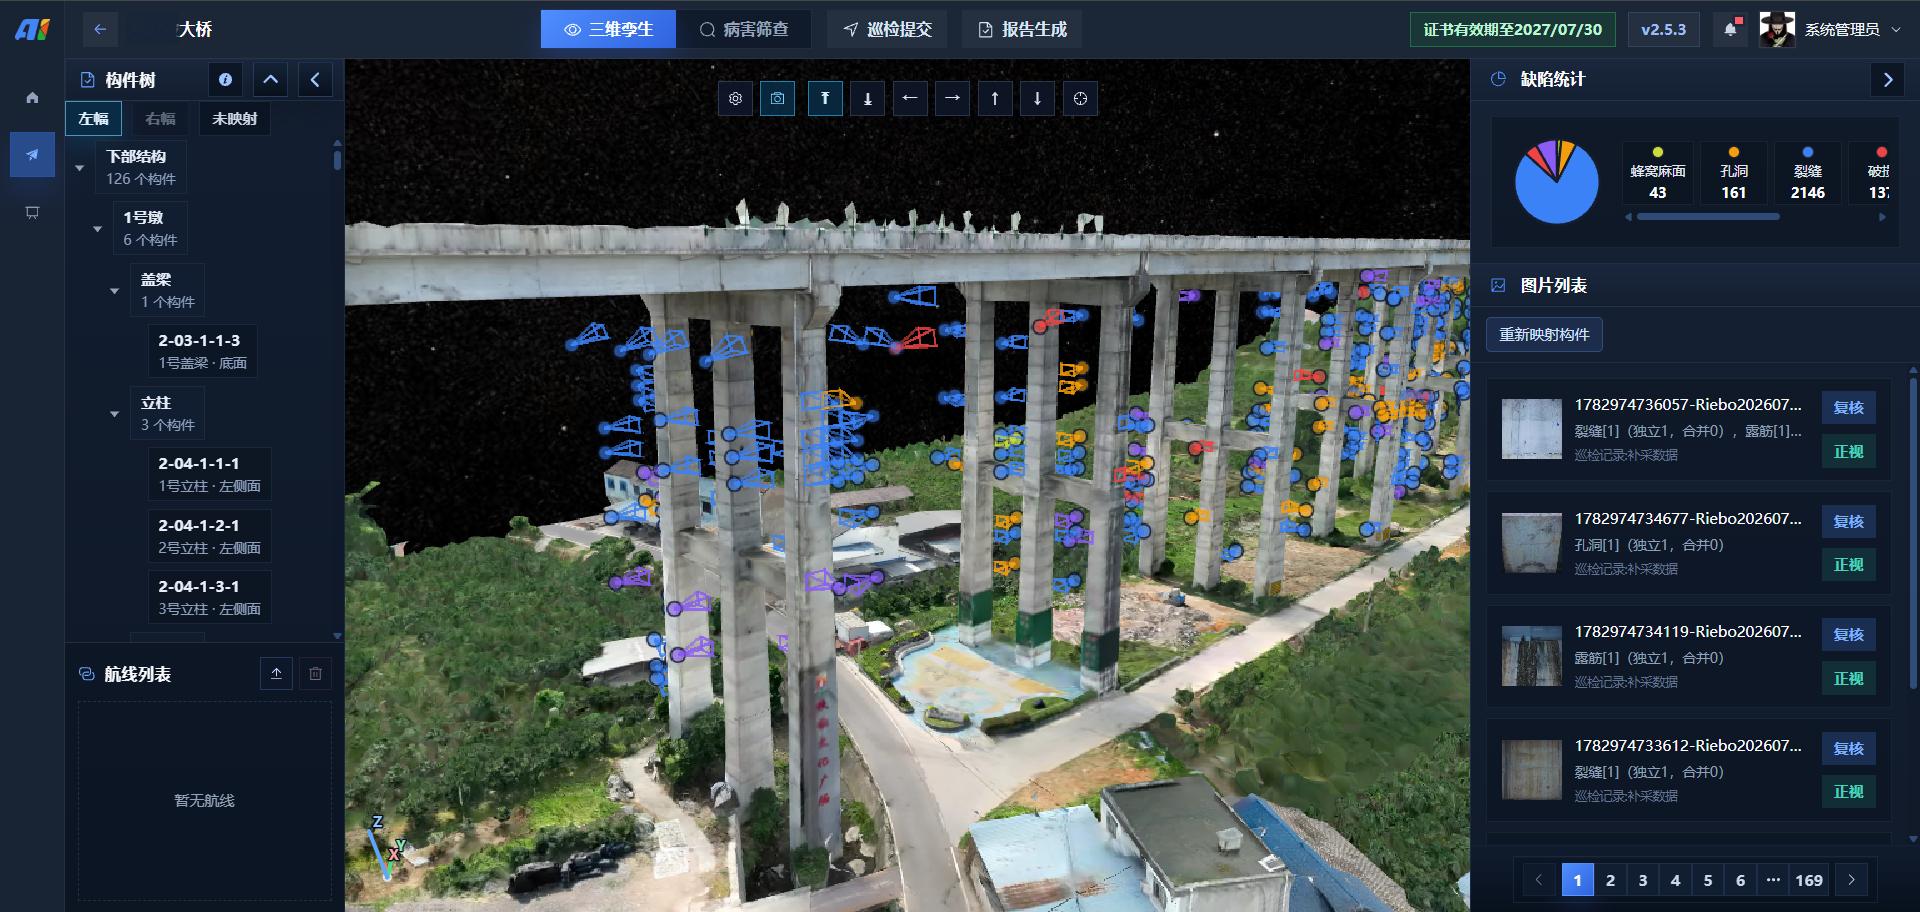Viewport: 1920px width, 912px height.
Task: Click the v2.5.3 version badge
Action: (x=1663, y=30)
